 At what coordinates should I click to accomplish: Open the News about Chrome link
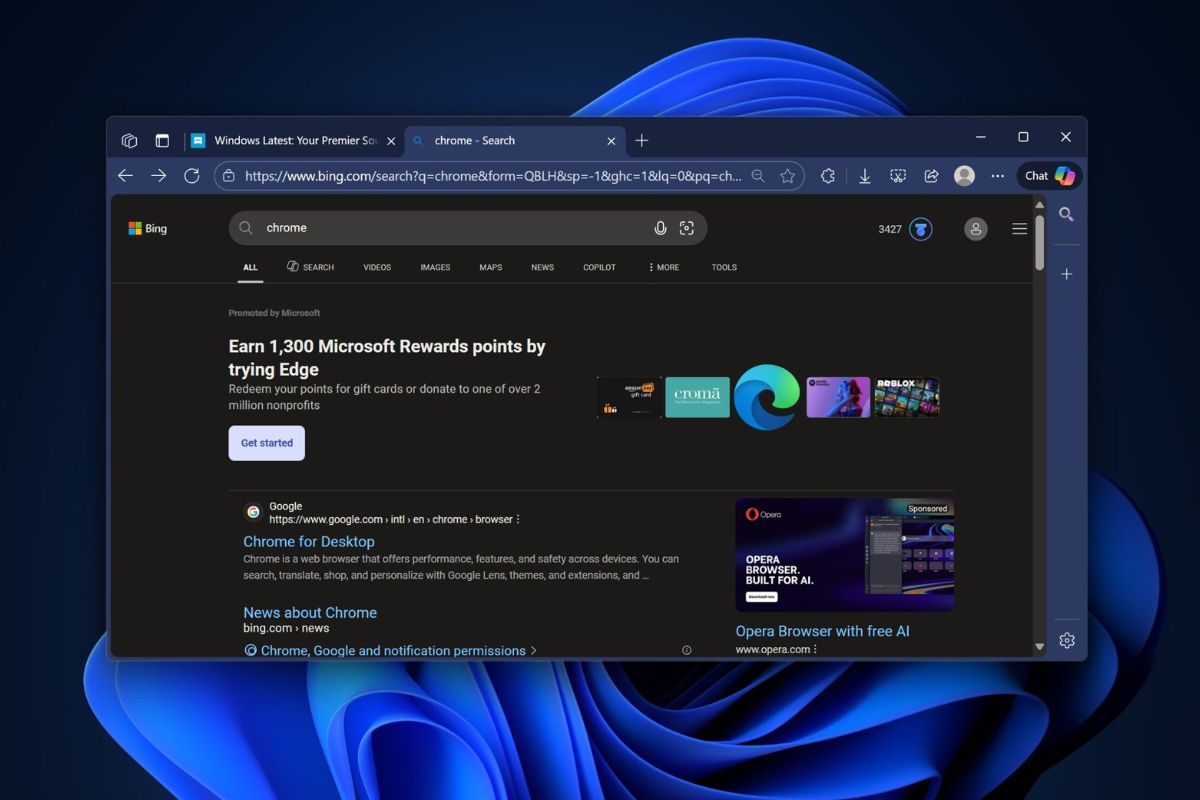(x=310, y=612)
